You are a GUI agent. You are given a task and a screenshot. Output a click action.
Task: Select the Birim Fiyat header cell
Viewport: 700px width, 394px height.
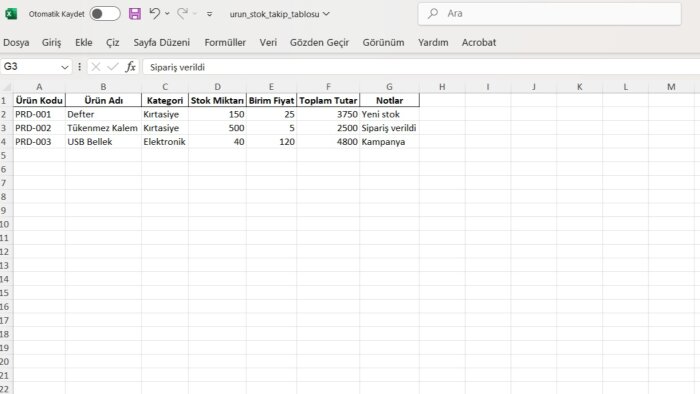pos(271,100)
